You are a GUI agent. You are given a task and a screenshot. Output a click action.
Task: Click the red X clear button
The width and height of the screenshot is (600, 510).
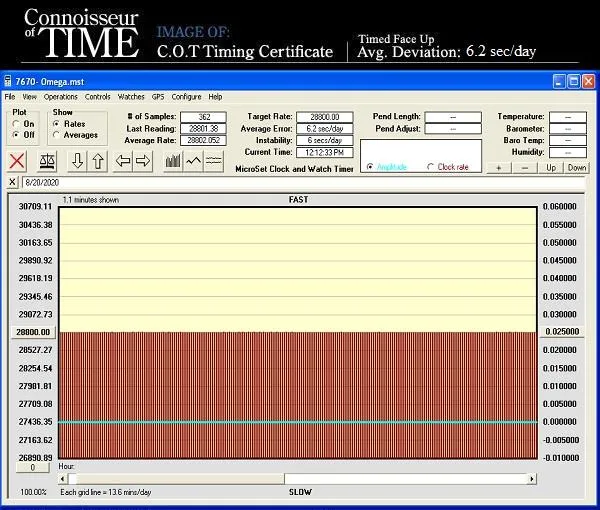tap(17, 161)
